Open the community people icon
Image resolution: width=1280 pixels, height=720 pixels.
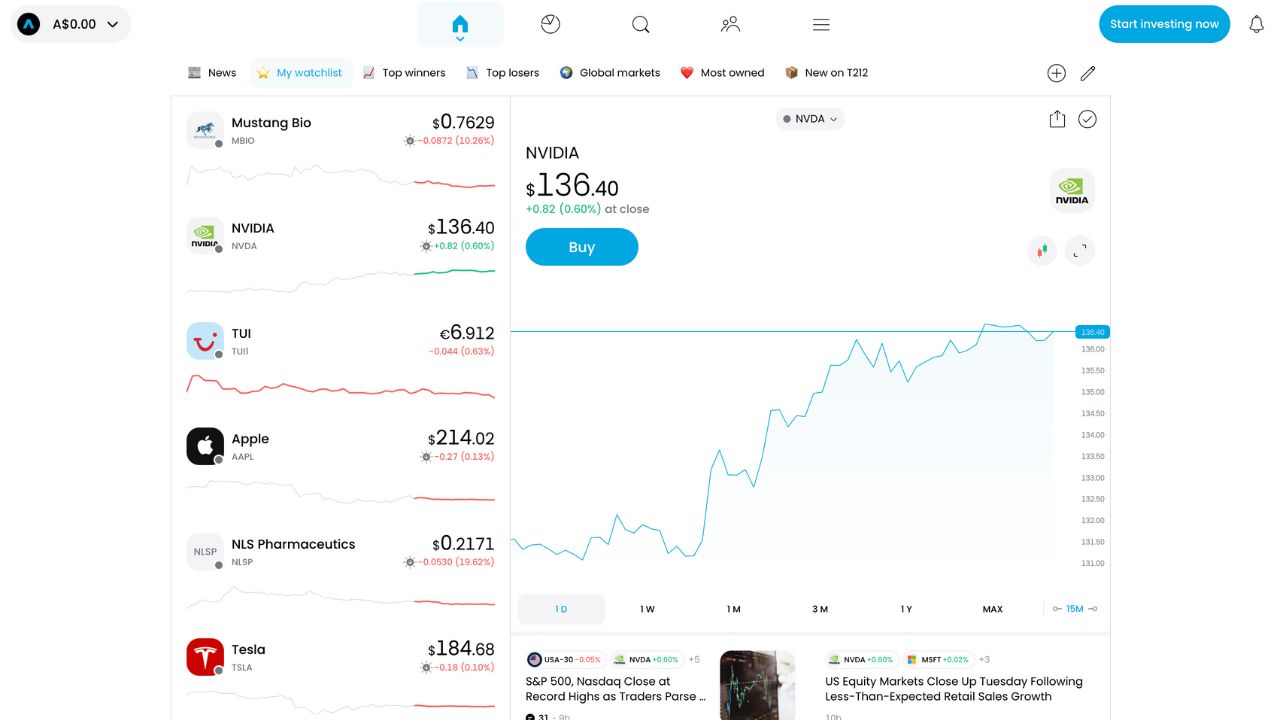click(x=730, y=25)
